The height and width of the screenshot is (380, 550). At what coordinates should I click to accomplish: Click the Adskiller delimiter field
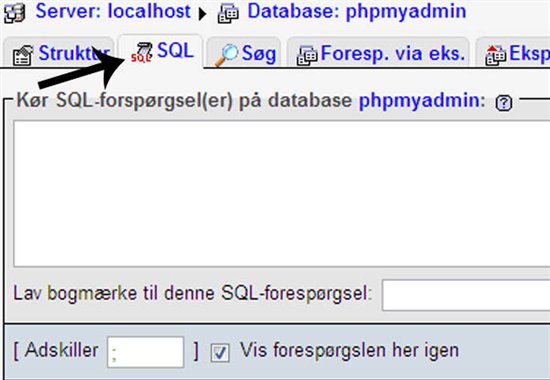point(146,352)
